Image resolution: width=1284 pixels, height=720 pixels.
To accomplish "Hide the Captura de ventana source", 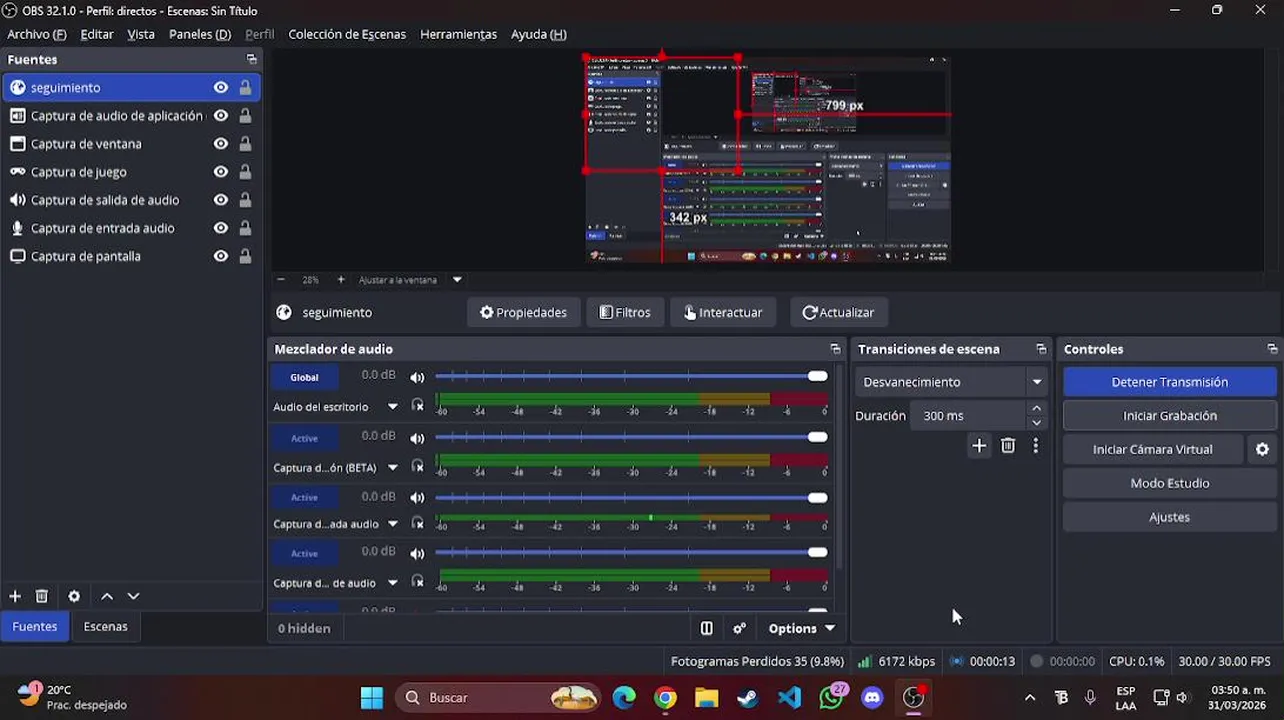I will 220,144.
